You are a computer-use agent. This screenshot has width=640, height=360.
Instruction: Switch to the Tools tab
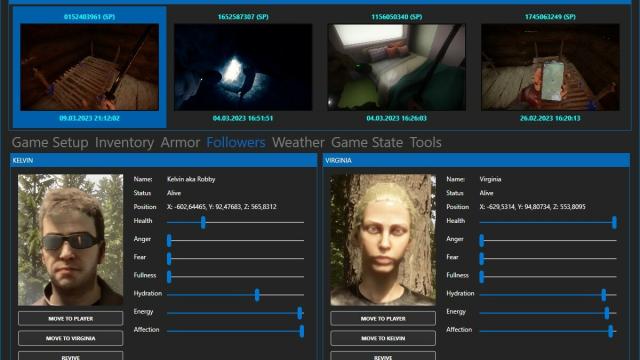[425, 142]
